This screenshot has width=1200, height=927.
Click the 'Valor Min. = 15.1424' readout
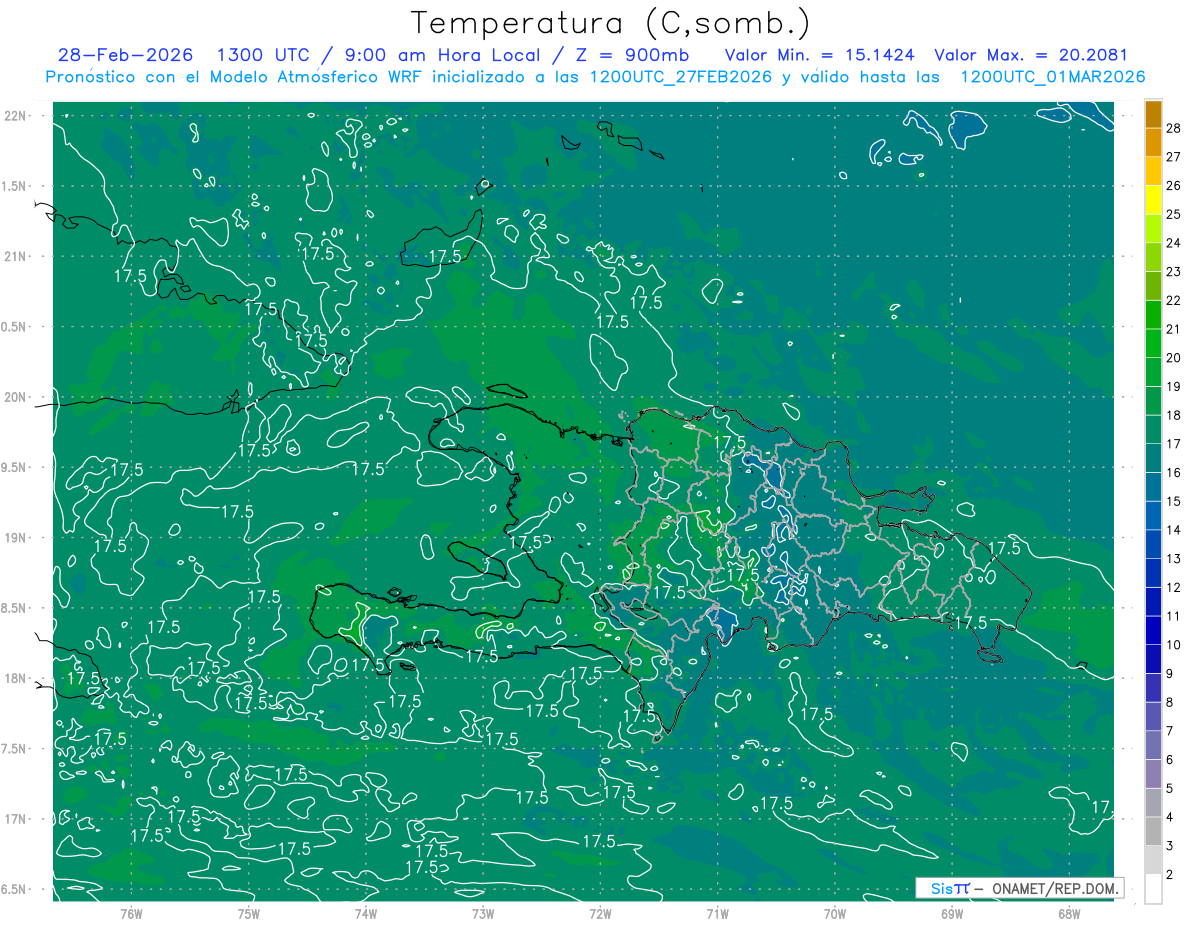point(819,55)
